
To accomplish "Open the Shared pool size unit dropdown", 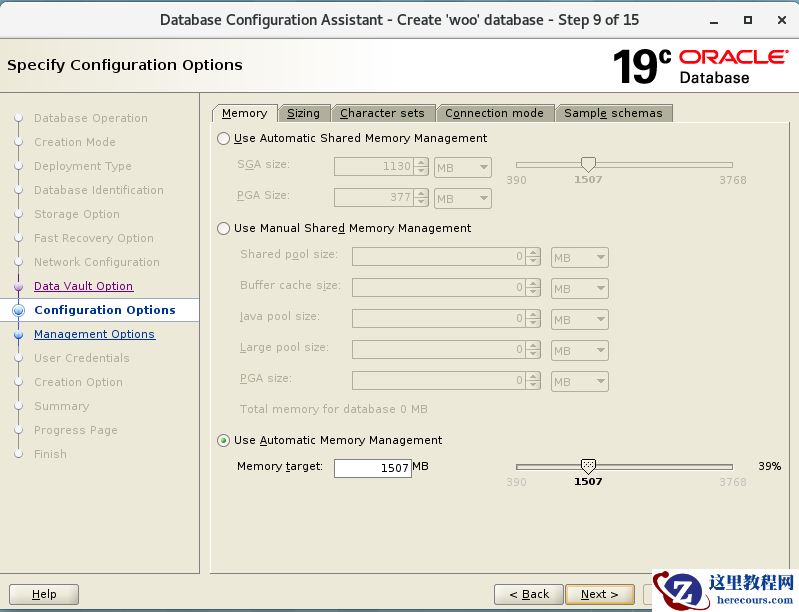I will tap(580, 258).
